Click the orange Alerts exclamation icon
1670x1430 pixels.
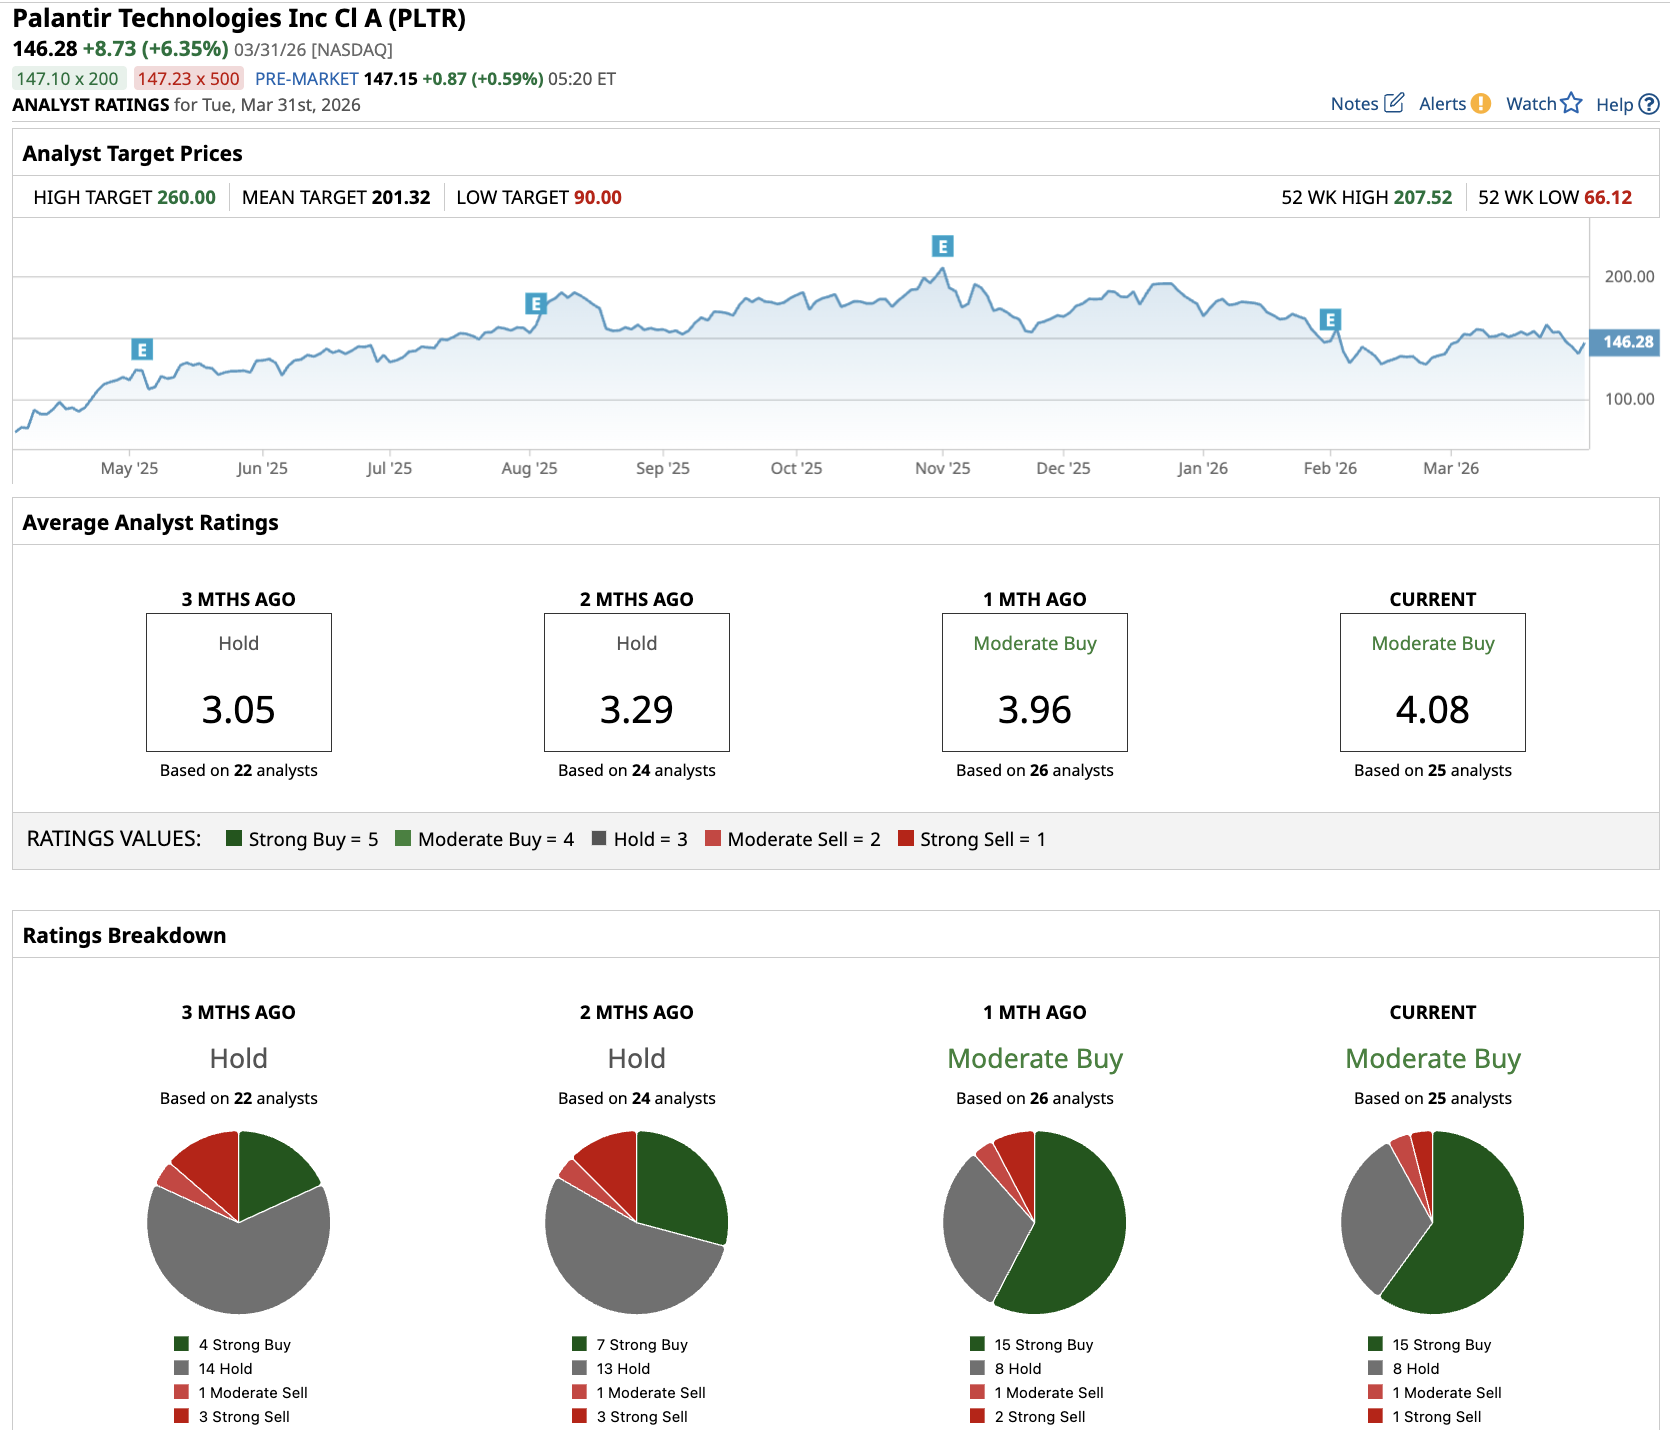coord(1481,104)
